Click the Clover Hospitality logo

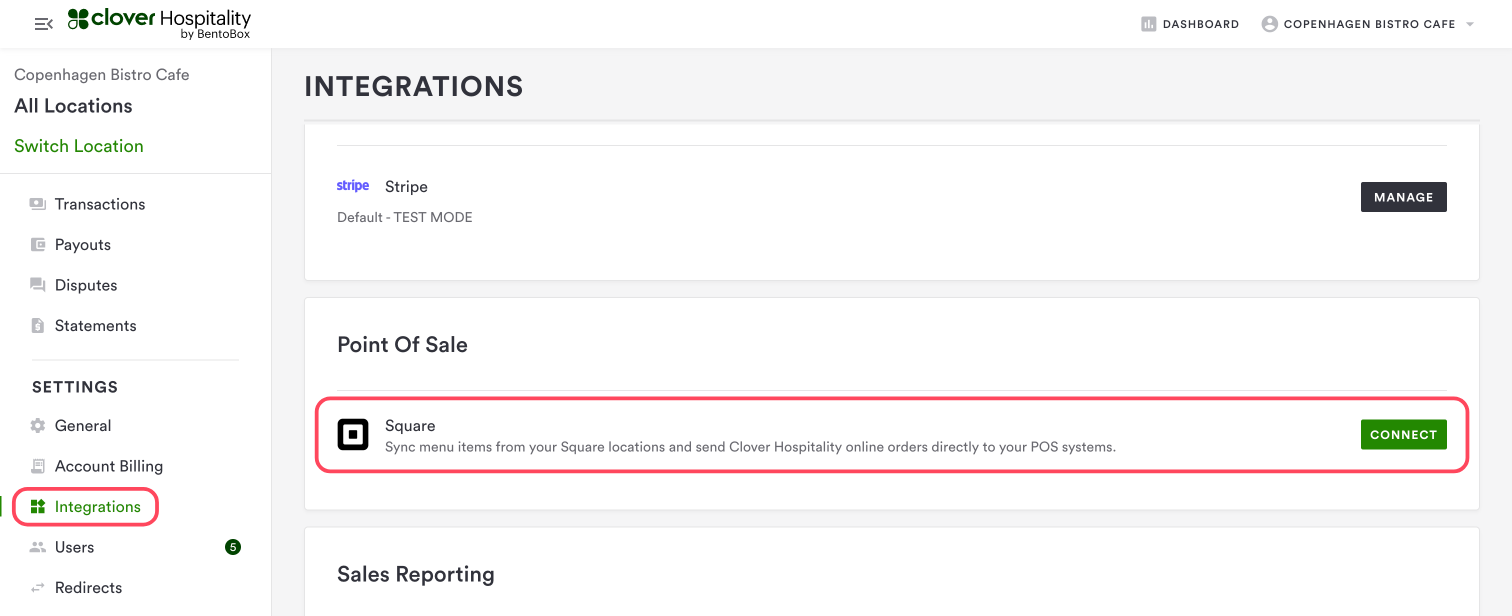click(x=159, y=24)
